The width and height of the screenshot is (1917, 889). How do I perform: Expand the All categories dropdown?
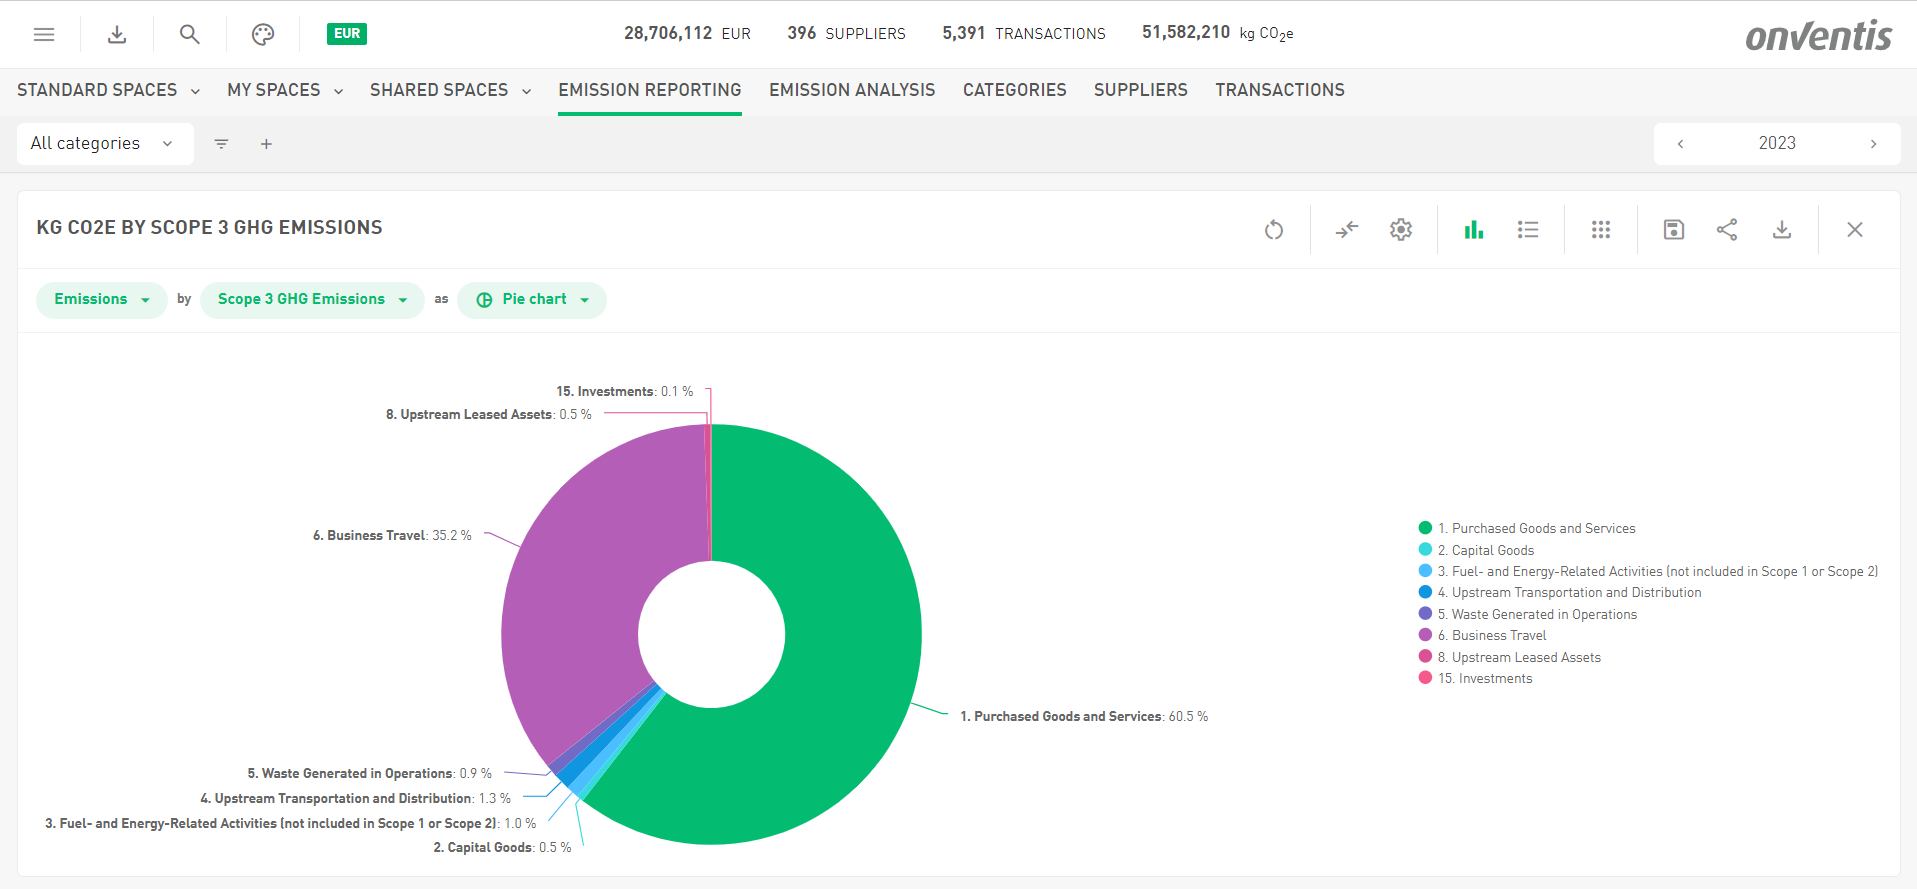(x=104, y=144)
